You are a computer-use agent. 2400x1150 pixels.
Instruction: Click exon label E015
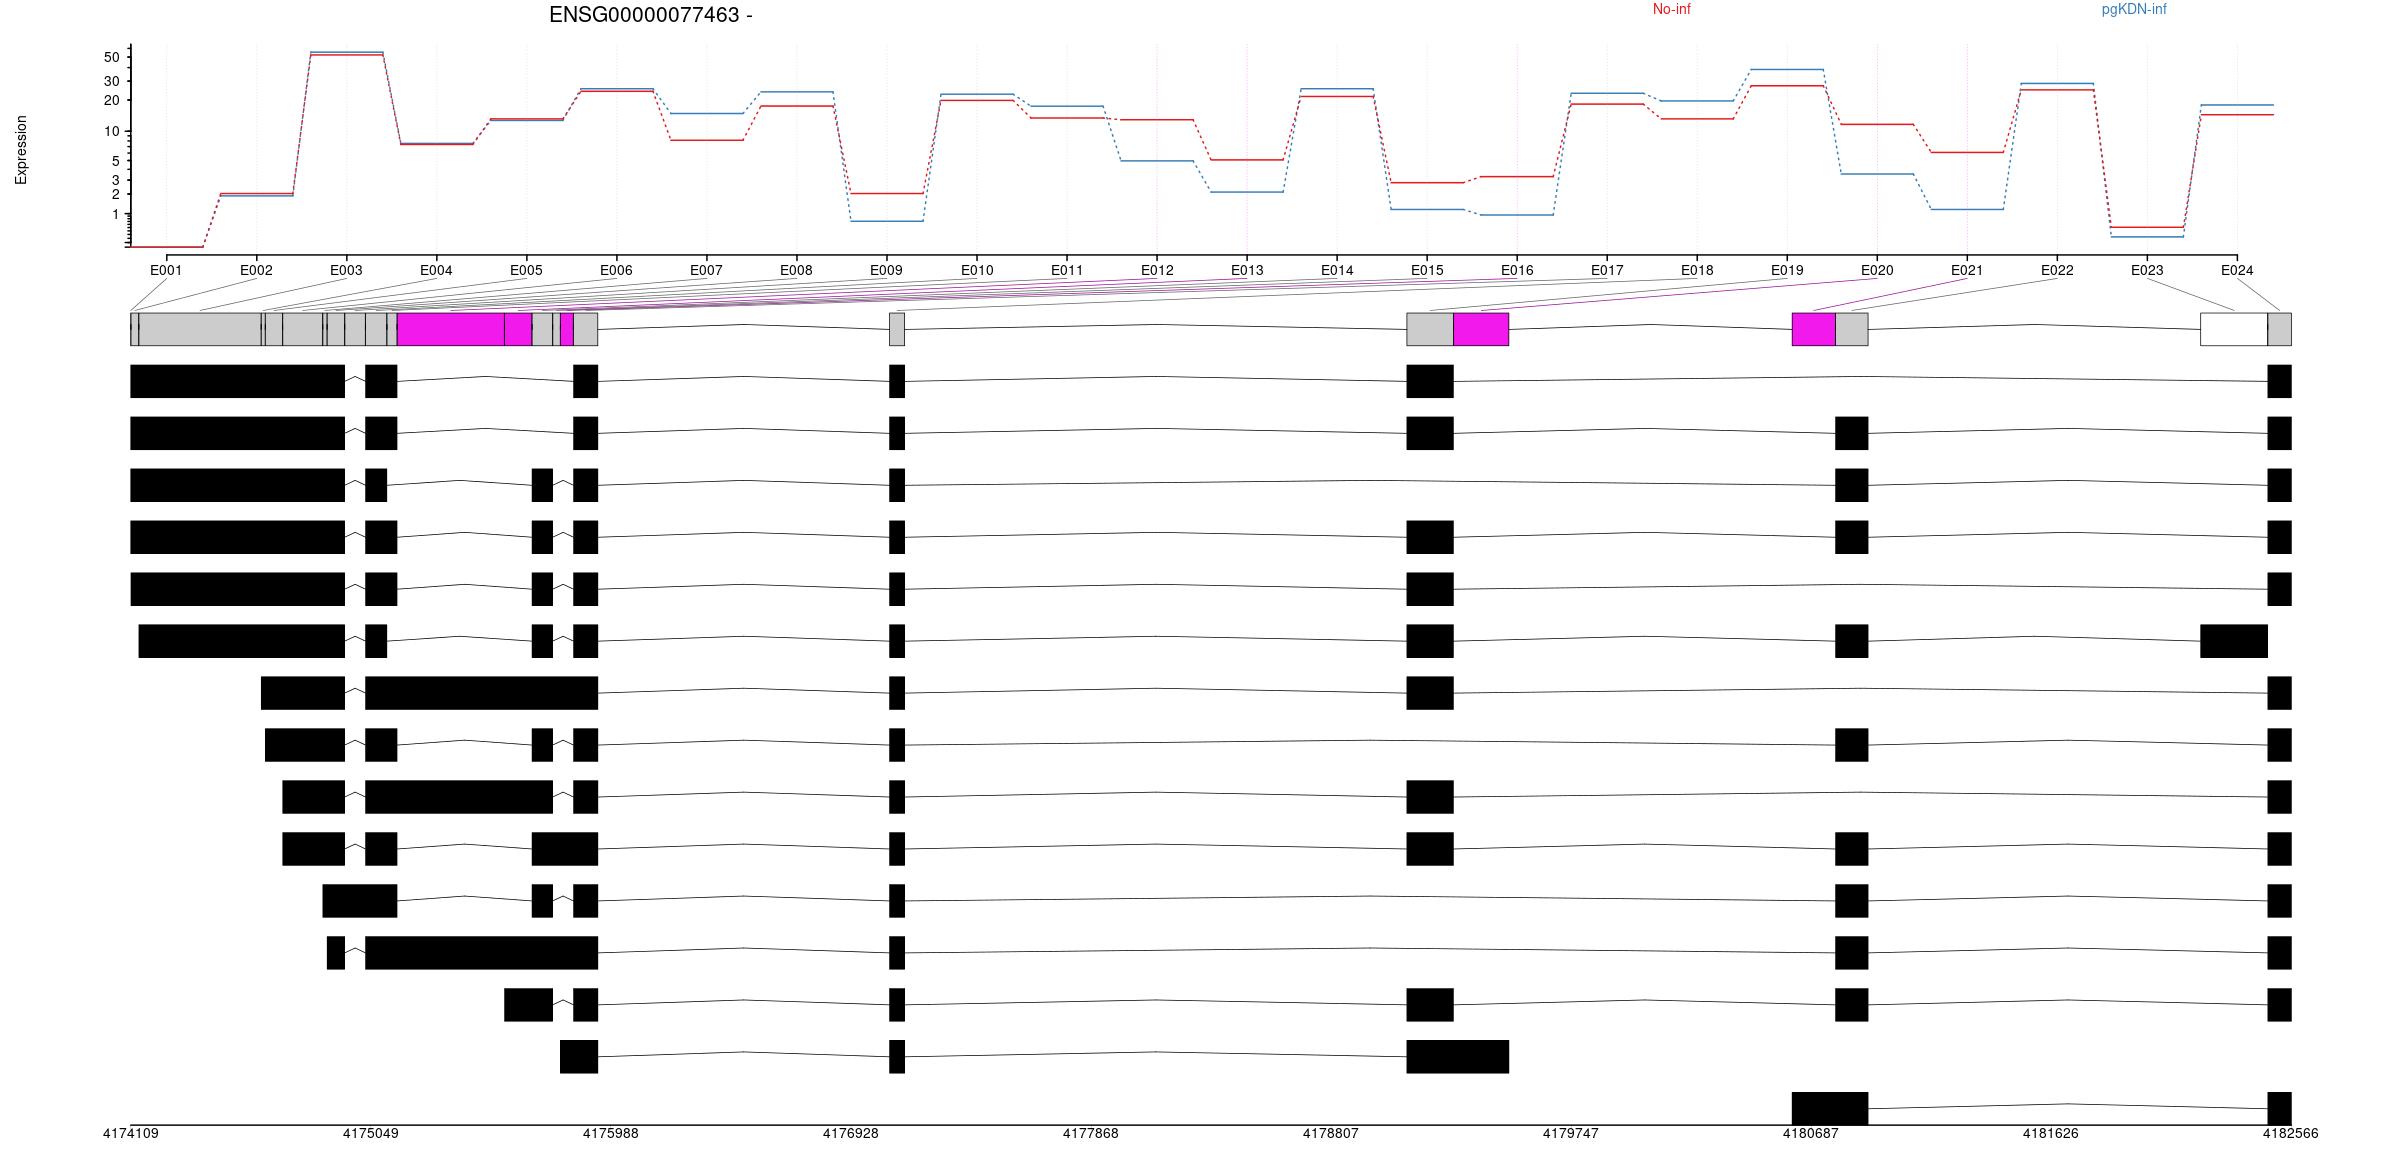click(1427, 270)
